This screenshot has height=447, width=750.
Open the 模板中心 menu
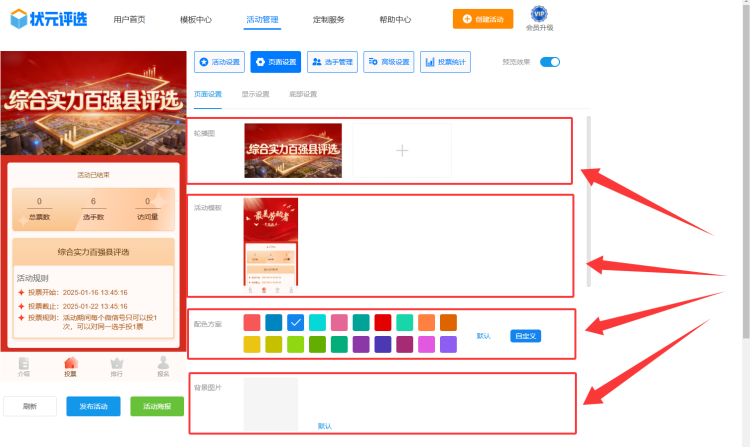(196, 20)
